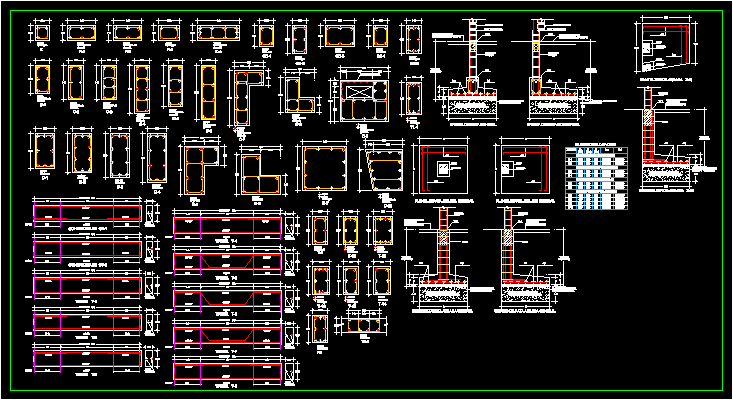Select the trapezoid-shaped column section
The height and width of the screenshot is (400, 733).
point(384,169)
